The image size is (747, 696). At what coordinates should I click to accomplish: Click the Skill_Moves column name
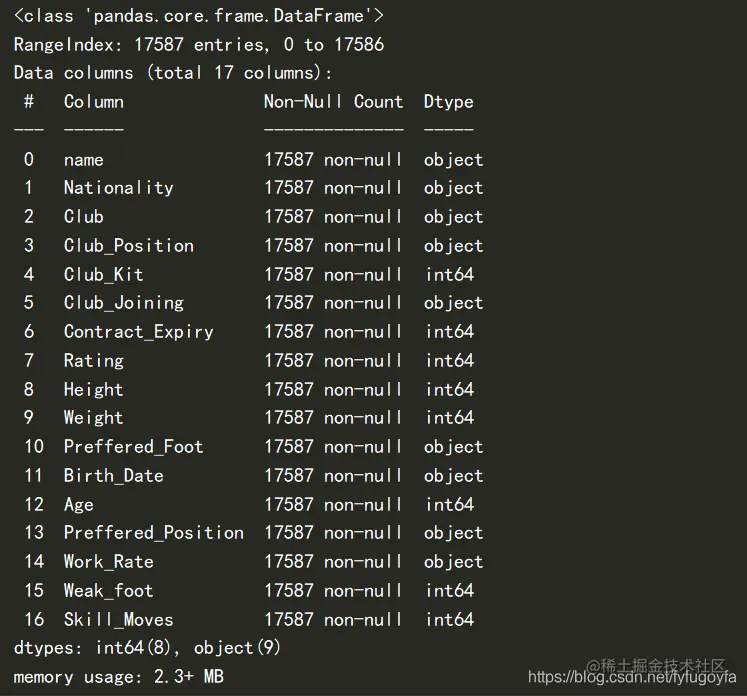coord(119,619)
